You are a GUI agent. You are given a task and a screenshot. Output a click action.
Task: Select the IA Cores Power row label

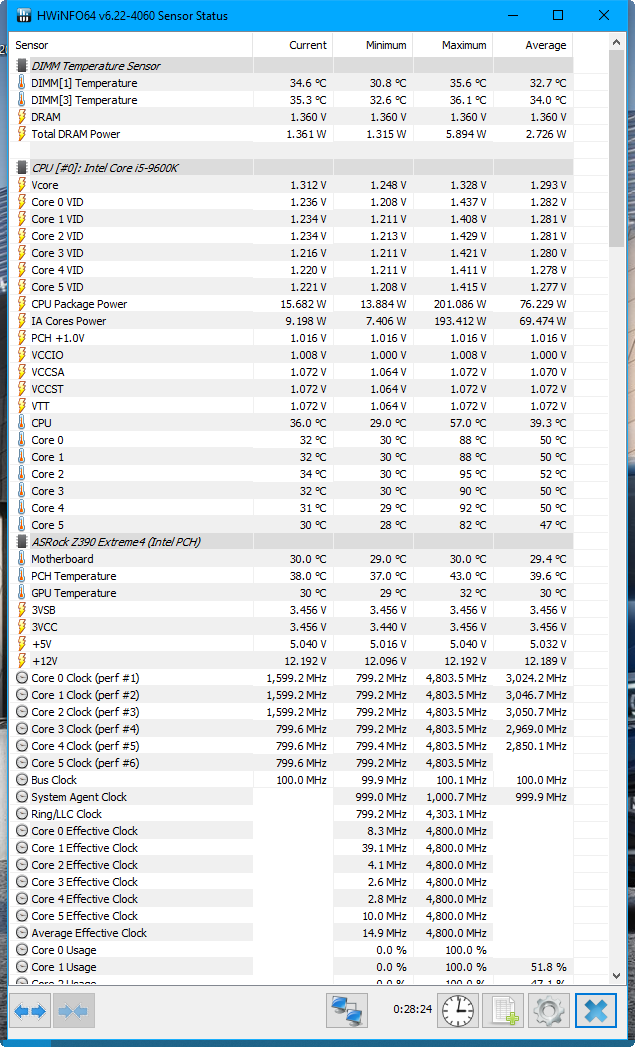[68, 321]
